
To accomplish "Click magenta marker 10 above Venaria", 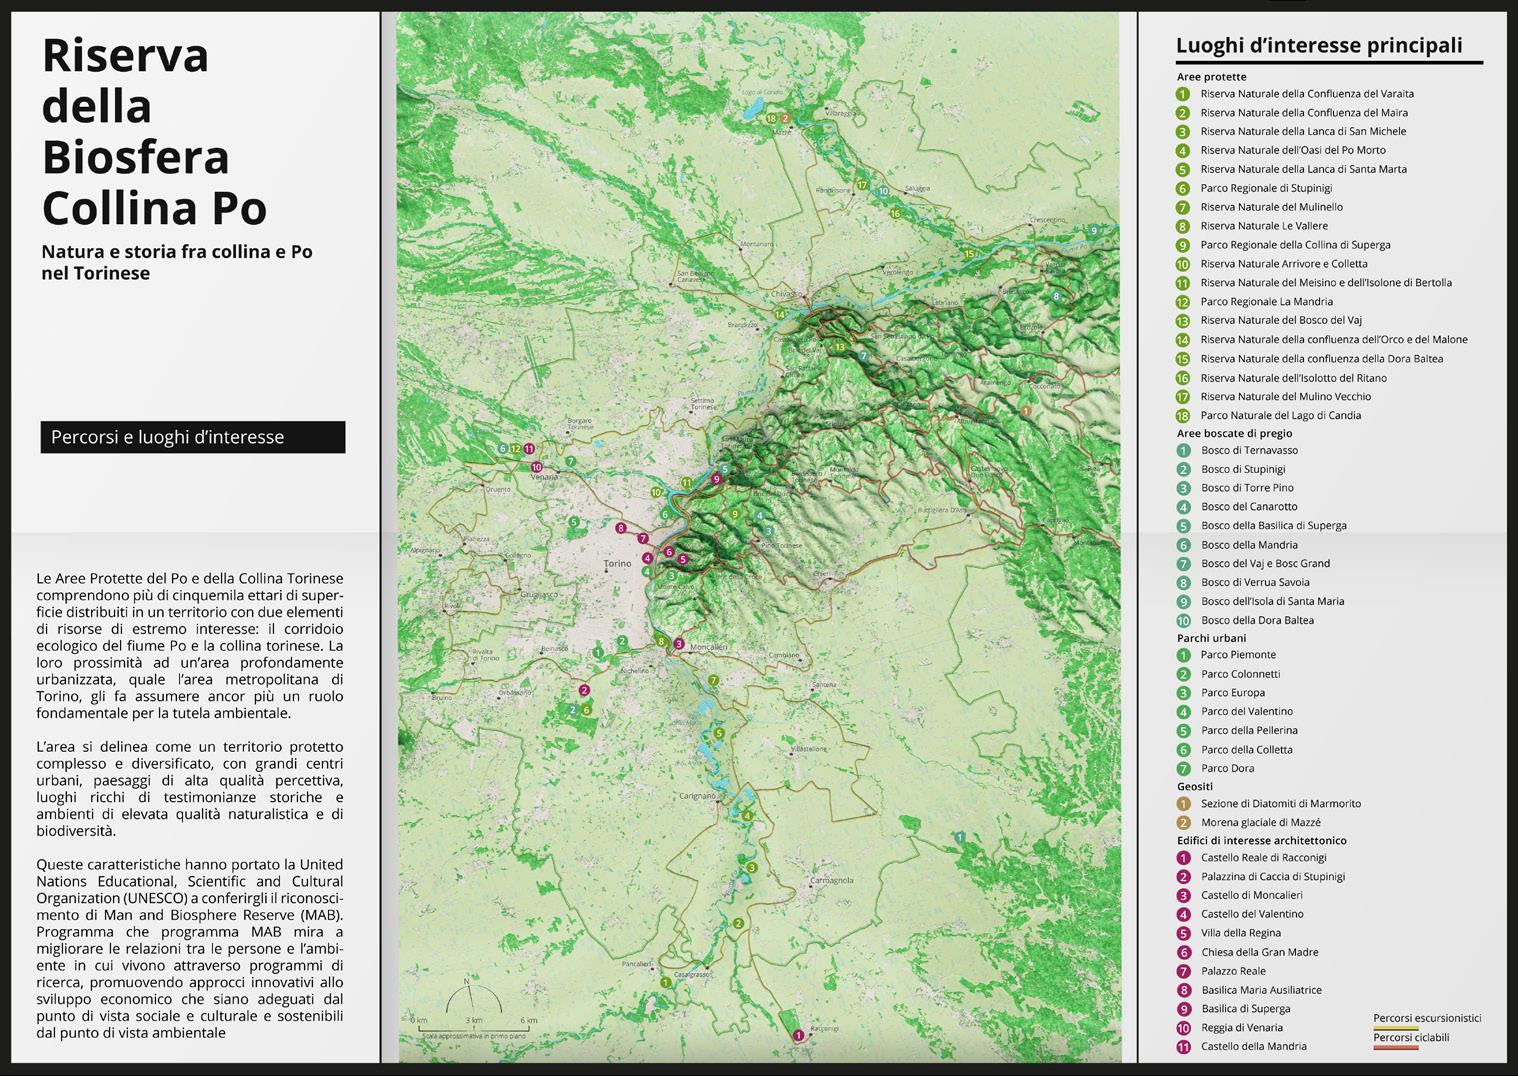I will (x=537, y=467).
